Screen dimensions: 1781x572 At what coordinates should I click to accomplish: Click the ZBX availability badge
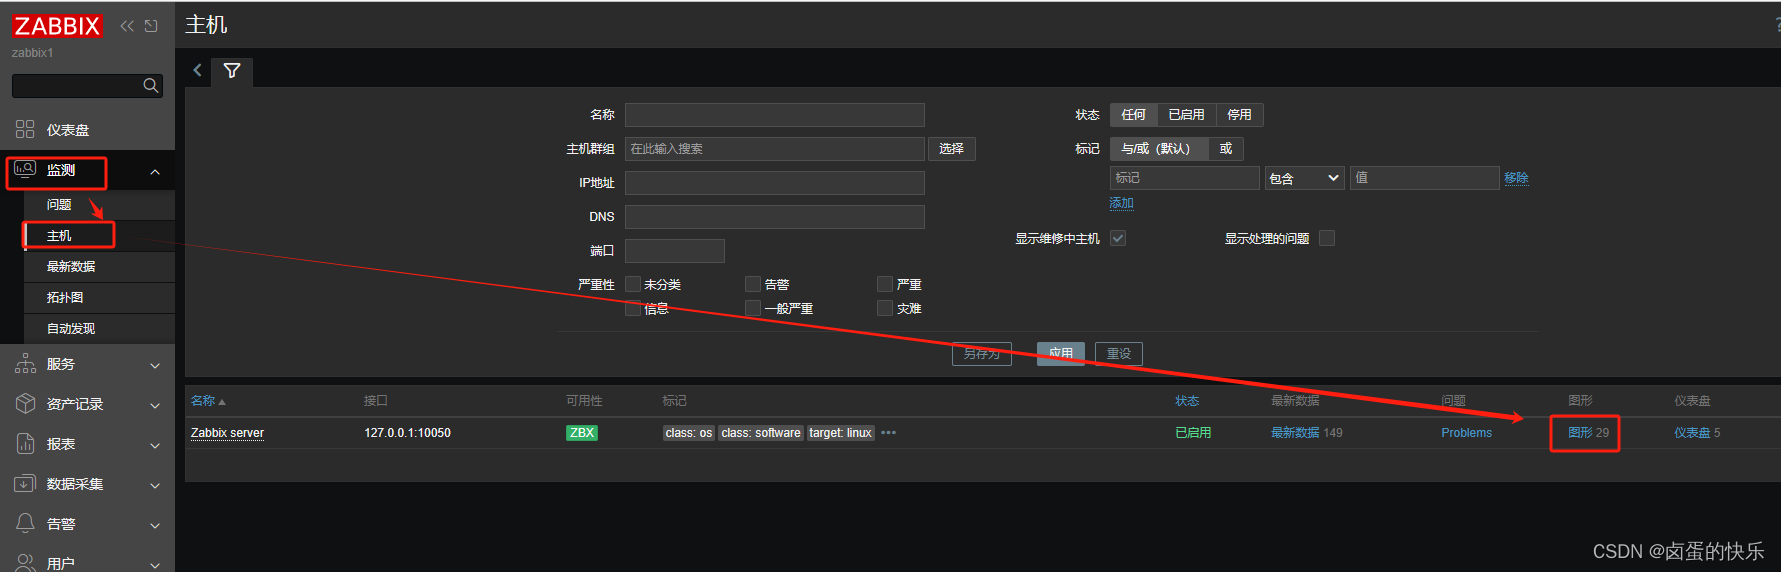tap(581, 433)
